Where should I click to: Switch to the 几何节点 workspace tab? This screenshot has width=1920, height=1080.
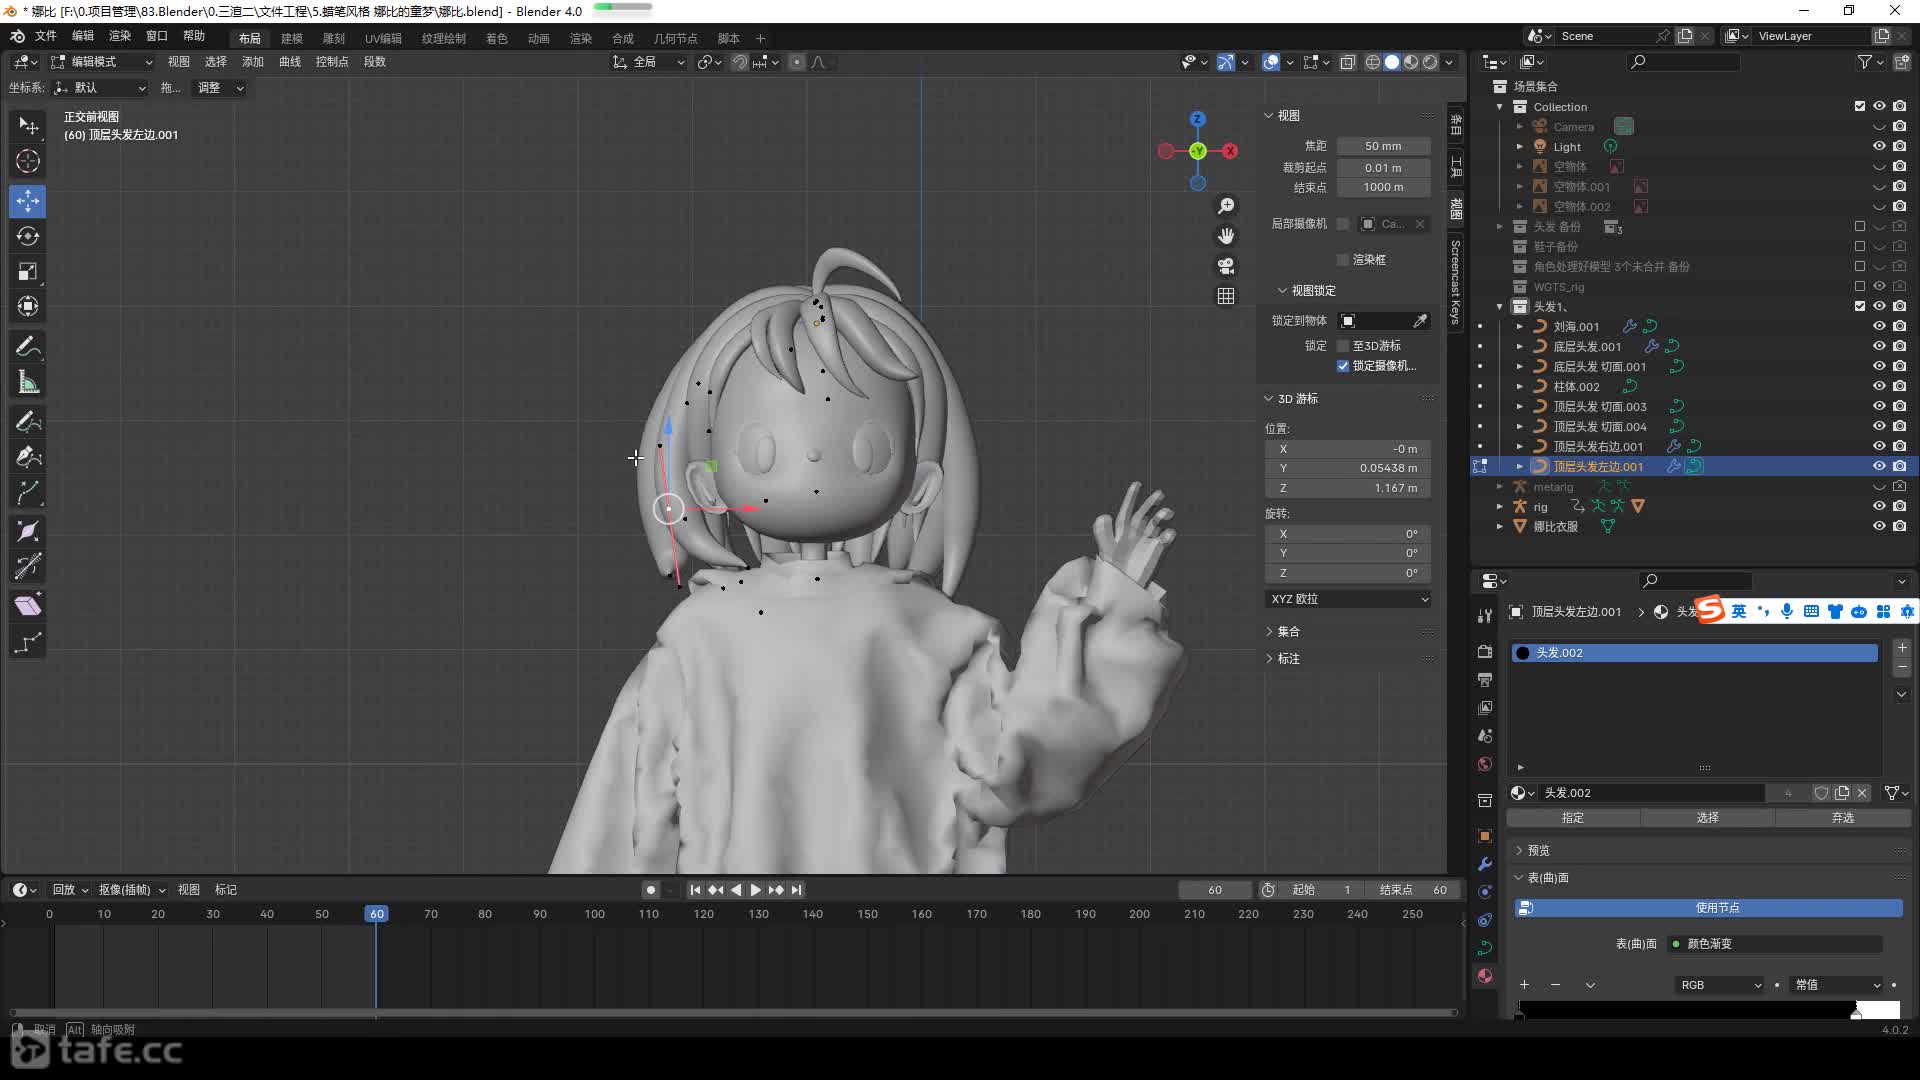(676, 38)
